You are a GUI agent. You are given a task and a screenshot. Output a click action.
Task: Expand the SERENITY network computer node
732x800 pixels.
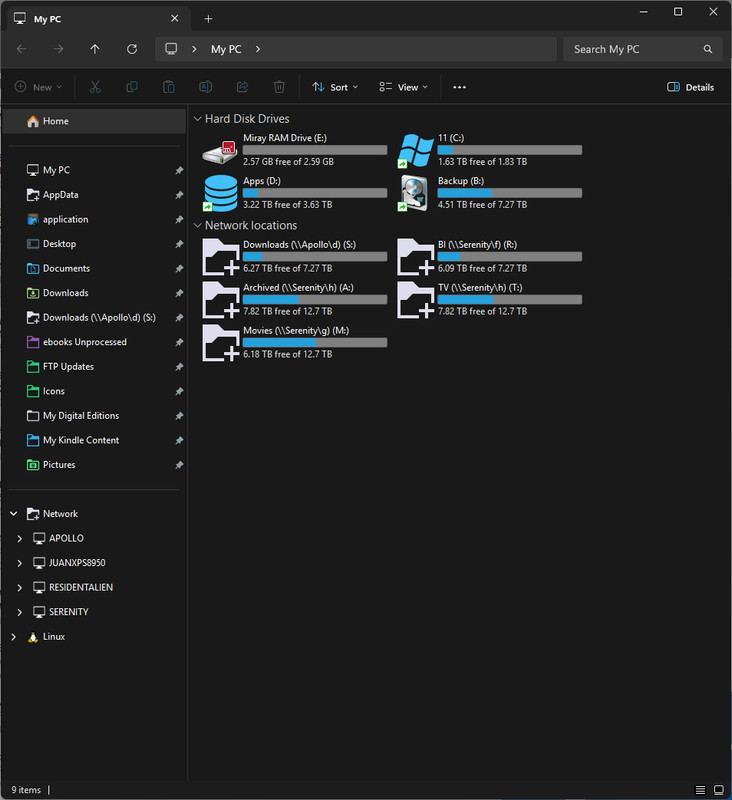(x=19, y=612)
